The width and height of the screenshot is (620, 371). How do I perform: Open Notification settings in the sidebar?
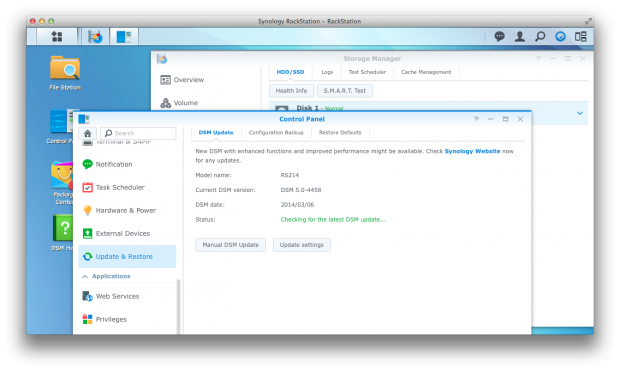(127, 164)
